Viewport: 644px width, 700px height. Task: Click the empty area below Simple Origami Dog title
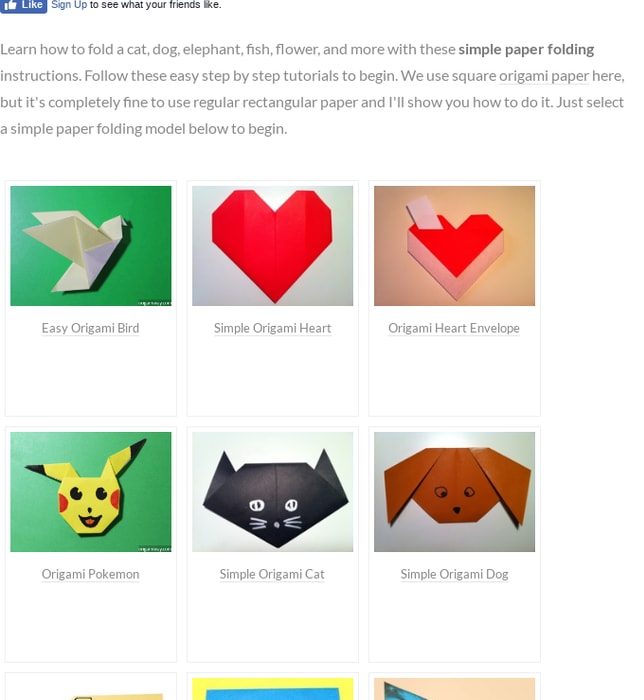tap(454, 623)
